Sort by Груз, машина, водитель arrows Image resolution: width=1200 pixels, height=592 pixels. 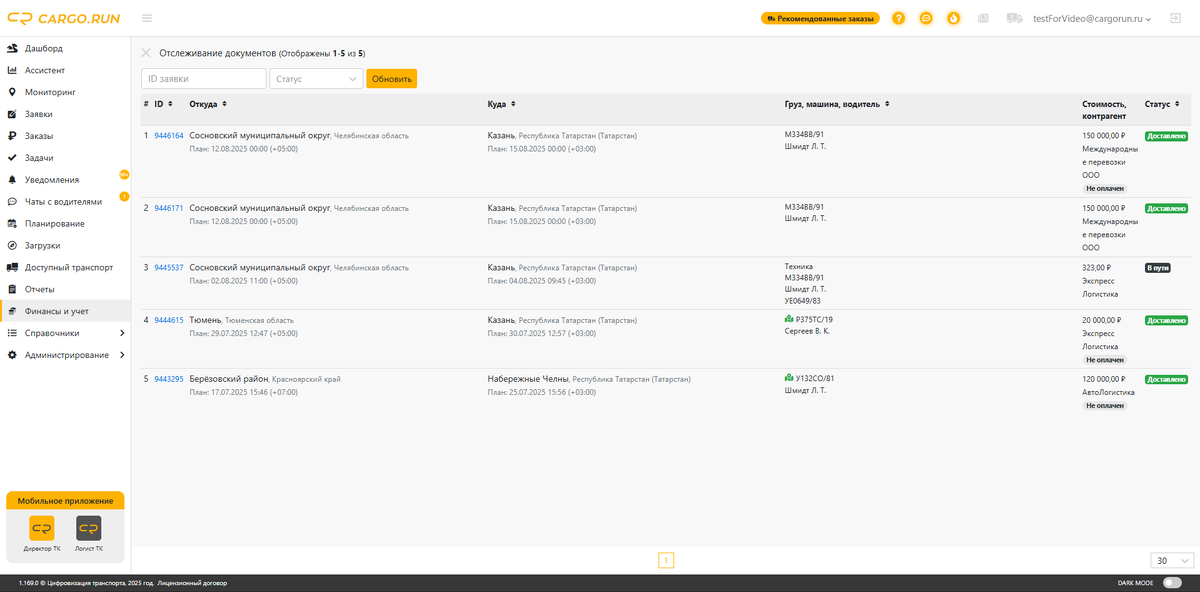[x=888, y=104]
